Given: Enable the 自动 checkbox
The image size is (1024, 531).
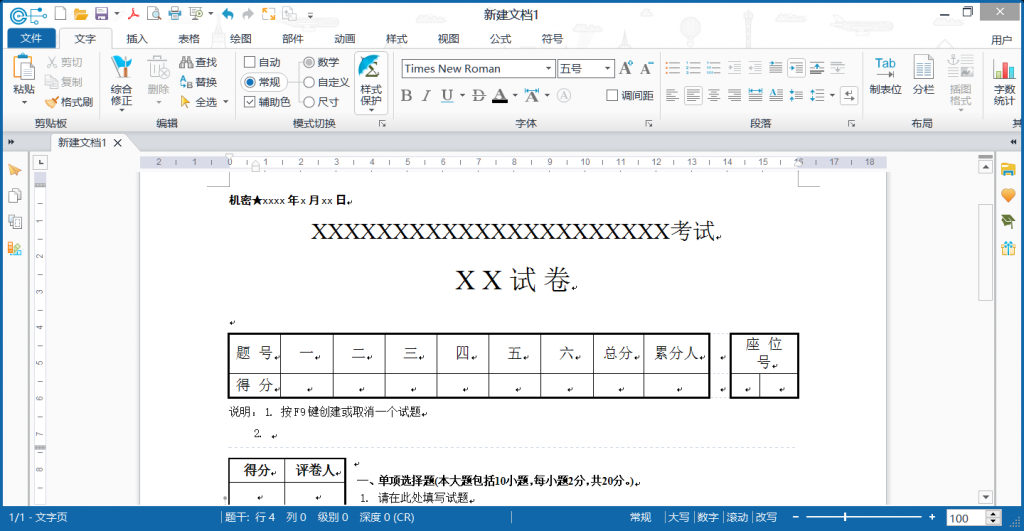Looking at the screenshot, I should click(x=249, y=62).
